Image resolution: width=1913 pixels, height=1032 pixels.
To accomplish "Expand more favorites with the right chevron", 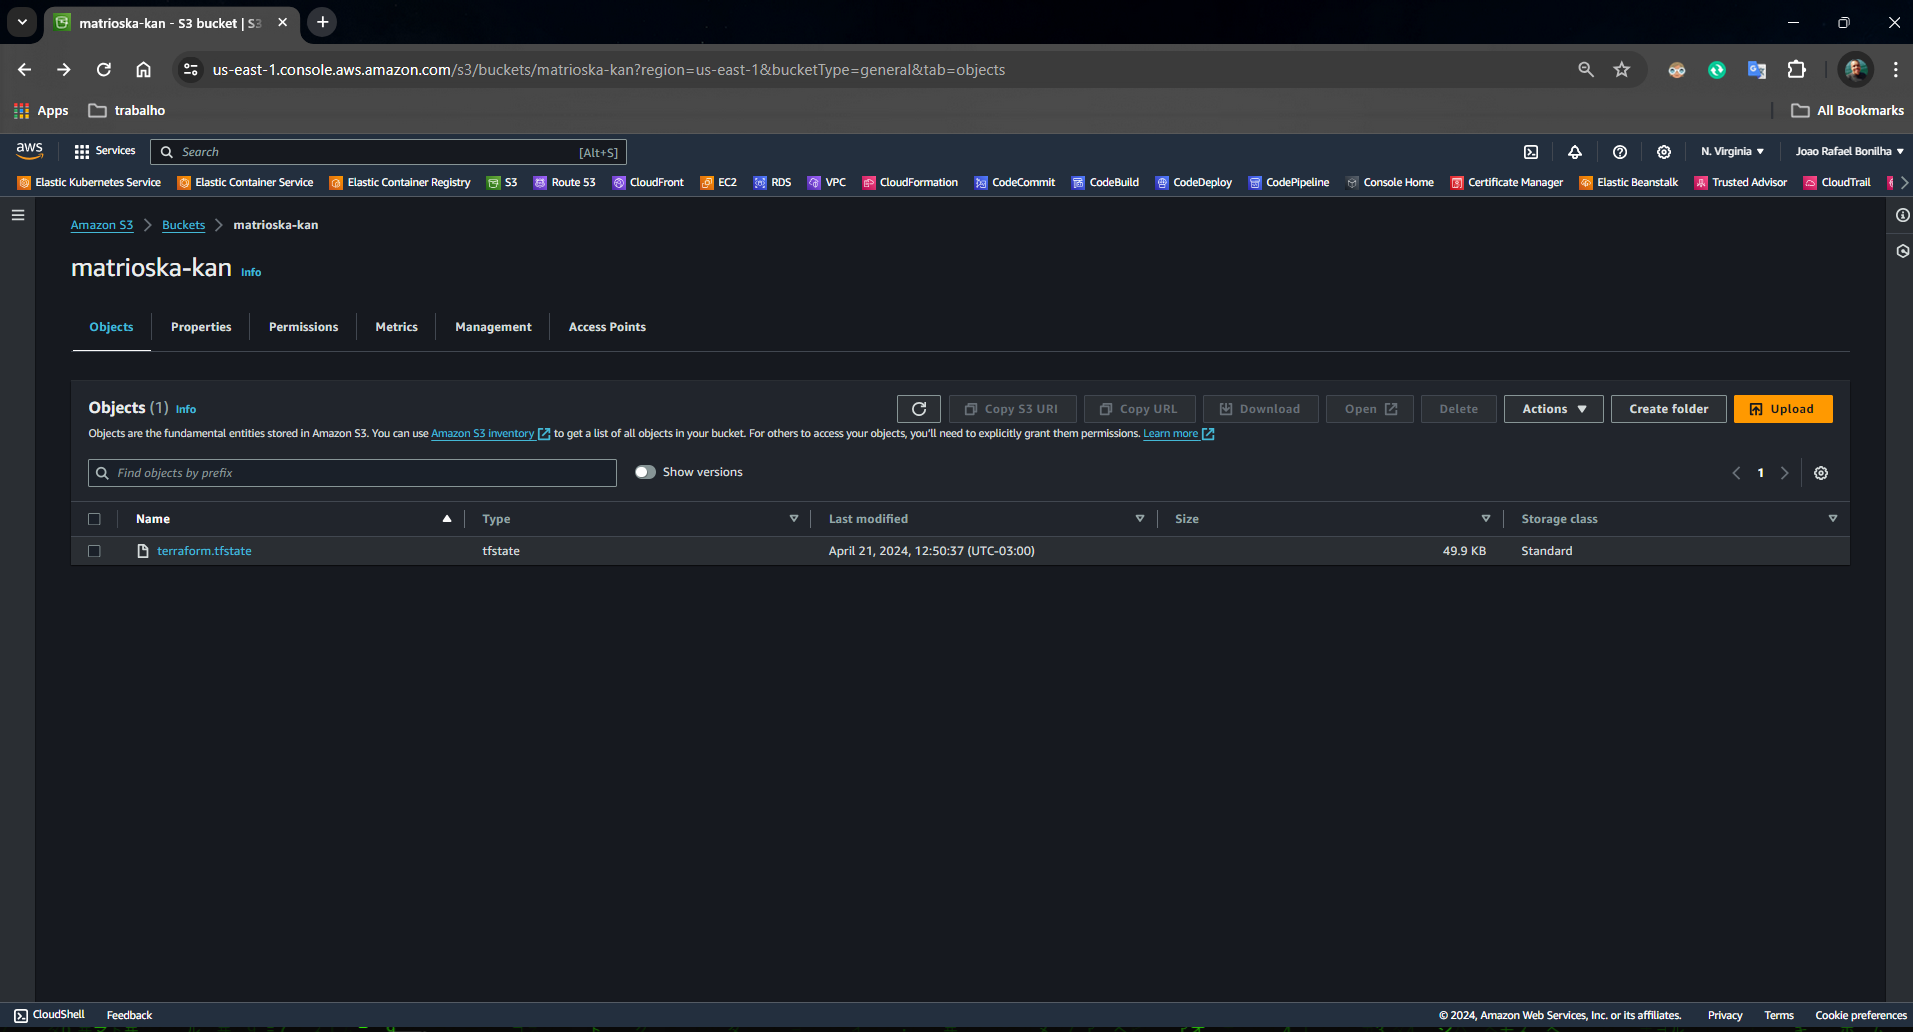I will point(1904,182).
